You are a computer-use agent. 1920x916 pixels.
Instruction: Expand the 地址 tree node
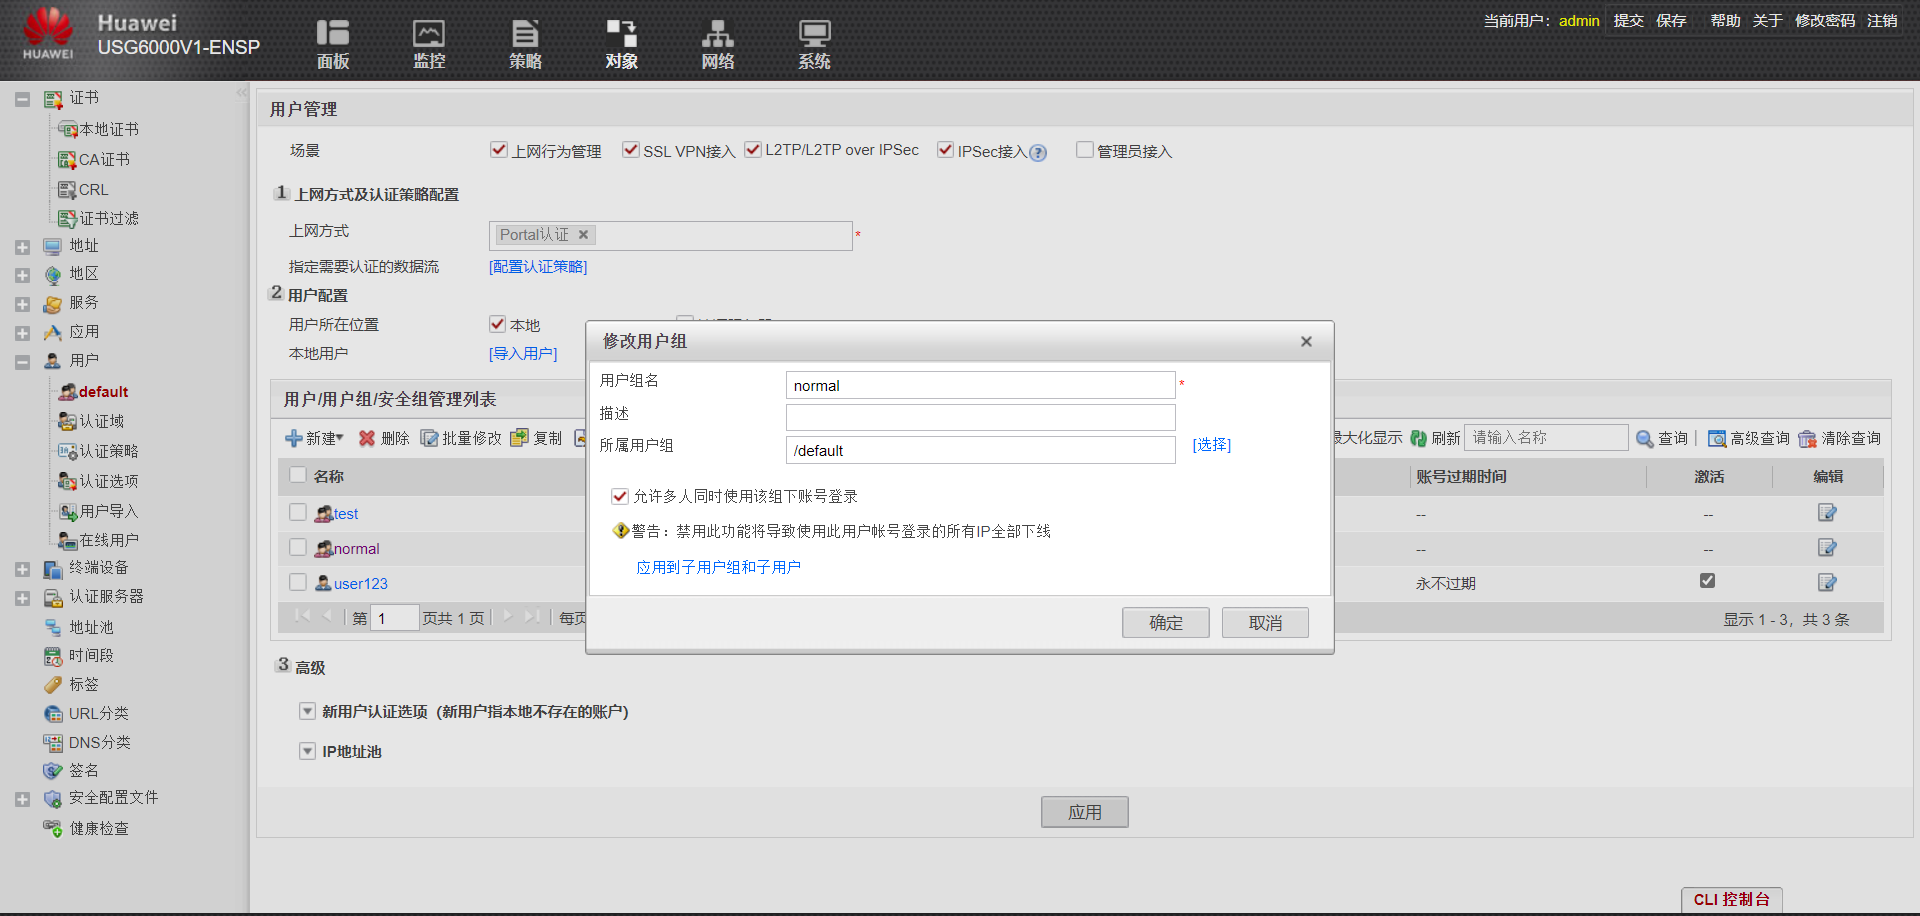point(22,247)
